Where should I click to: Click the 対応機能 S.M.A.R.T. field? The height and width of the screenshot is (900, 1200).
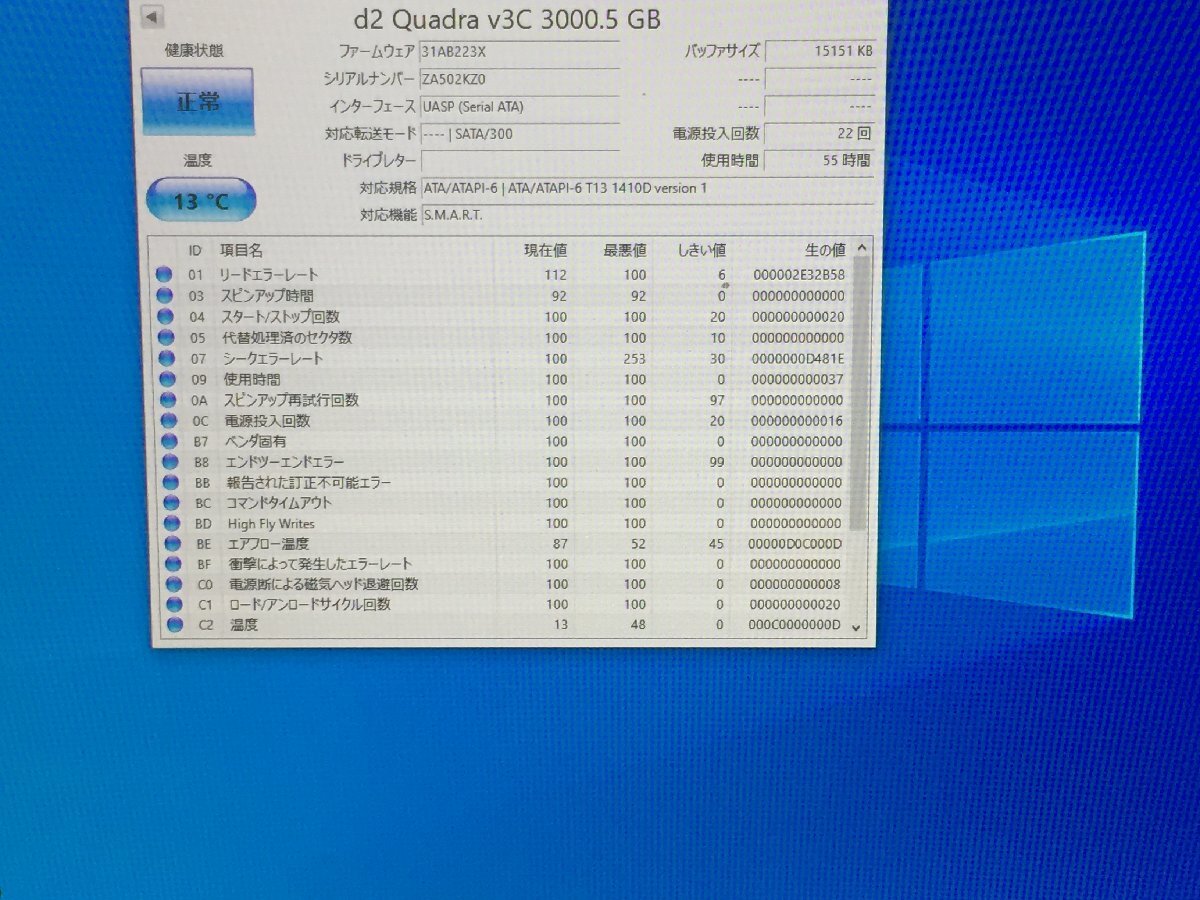pos(646,215)
